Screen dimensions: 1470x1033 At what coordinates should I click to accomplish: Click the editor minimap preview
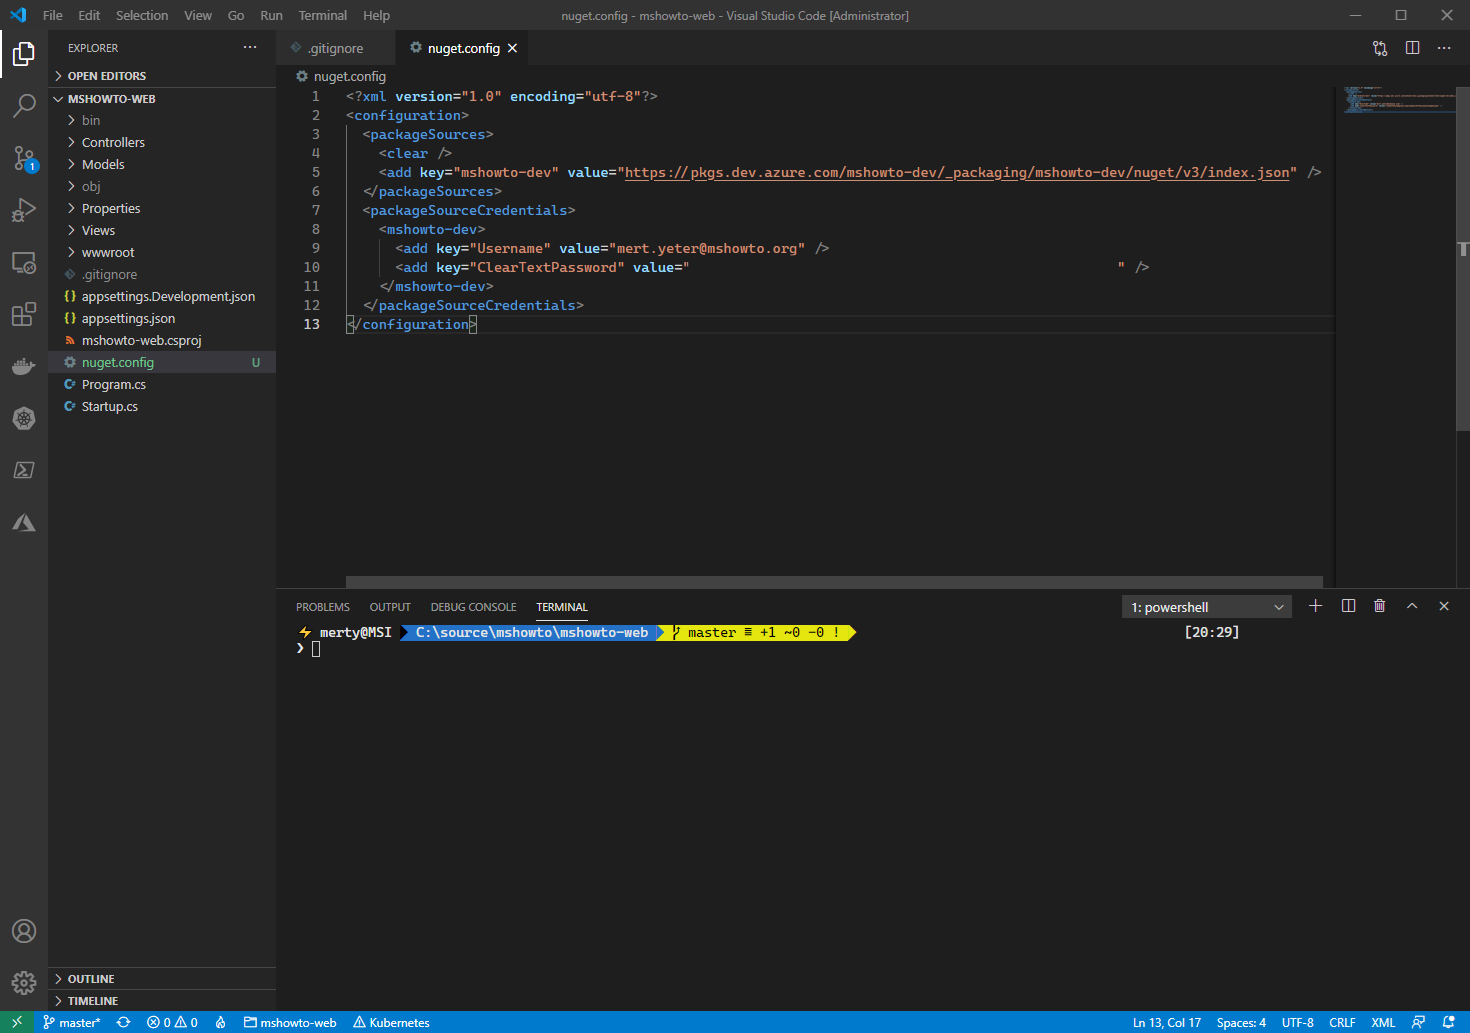click(1399, 100)
